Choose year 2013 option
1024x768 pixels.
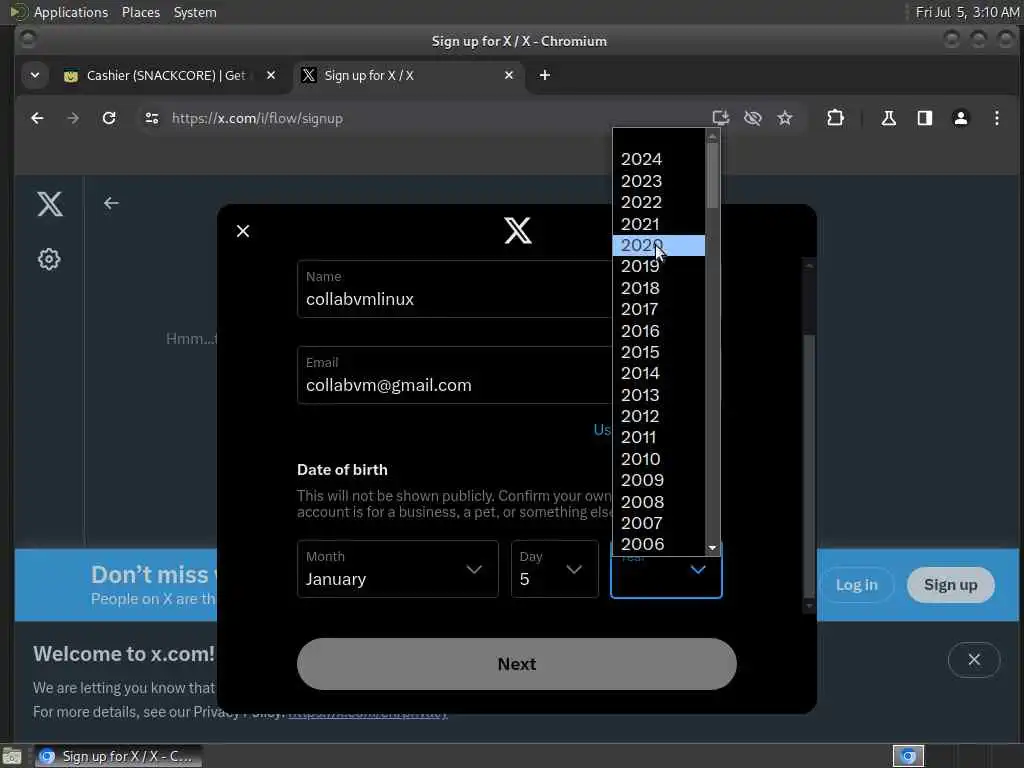pyautogui.click(x=658, y=395)
